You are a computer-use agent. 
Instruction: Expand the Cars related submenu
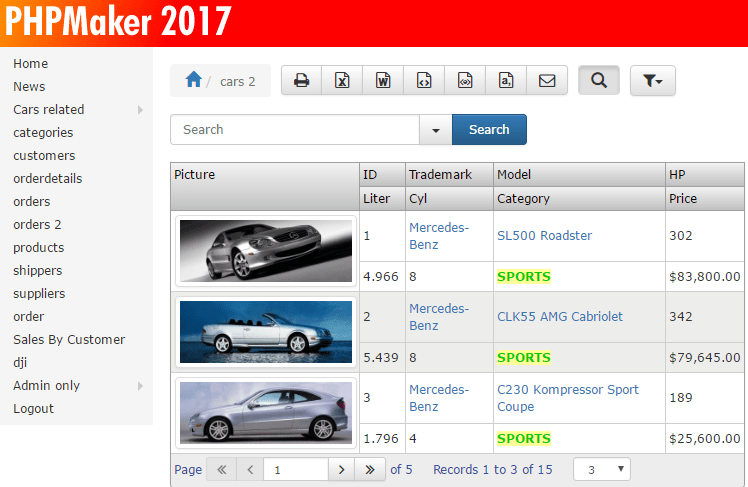point(76,110)
